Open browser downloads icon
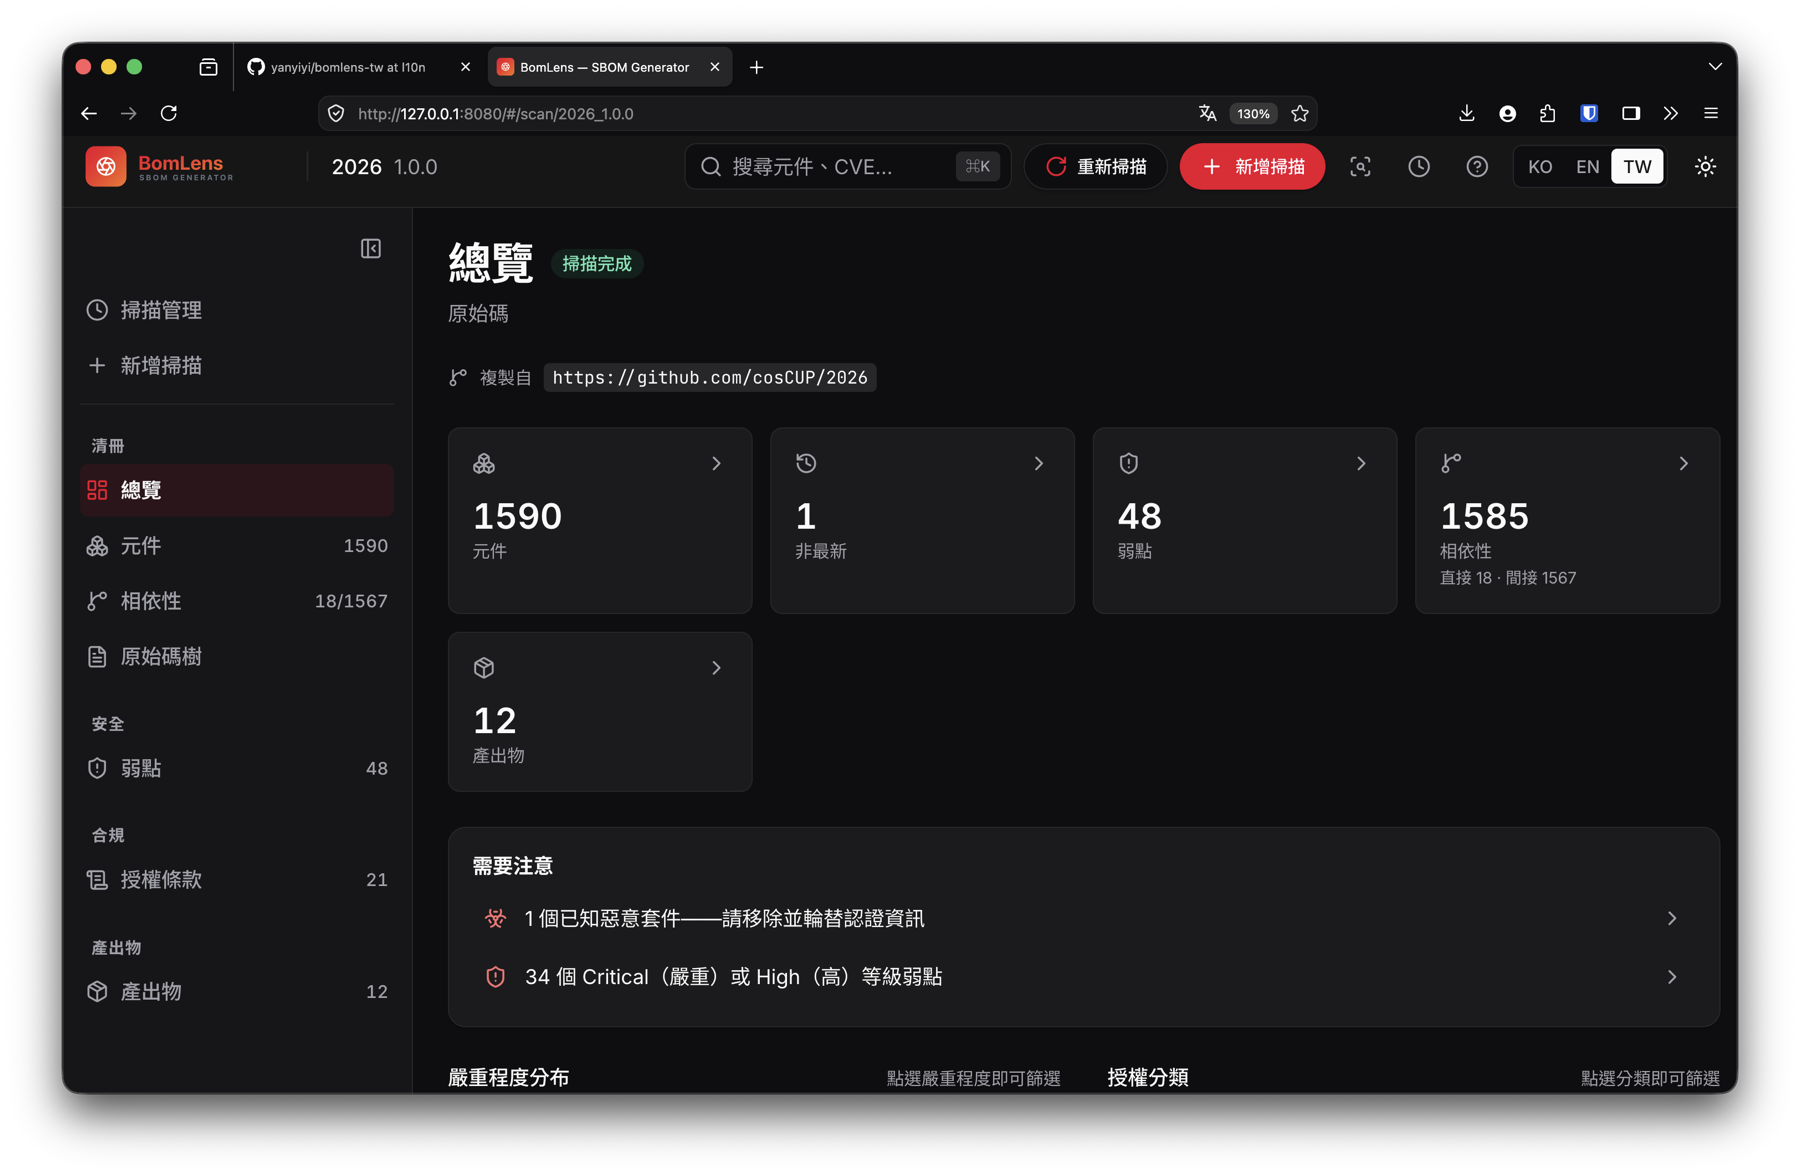The image size is (1800, 1176). click(x=1466, y=113)
